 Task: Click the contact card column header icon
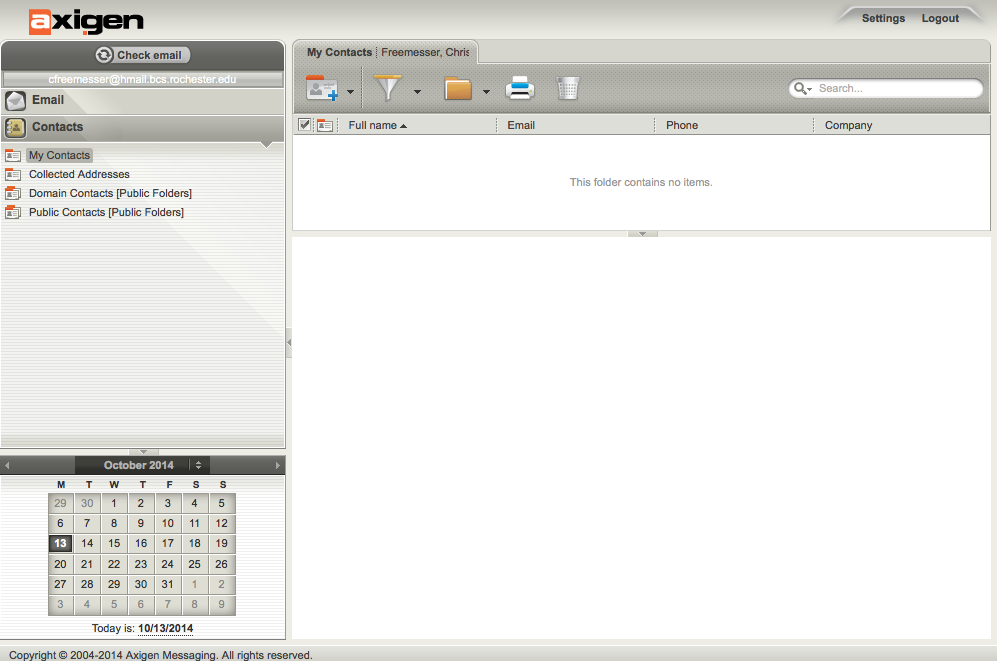click(x=325, y=125)
